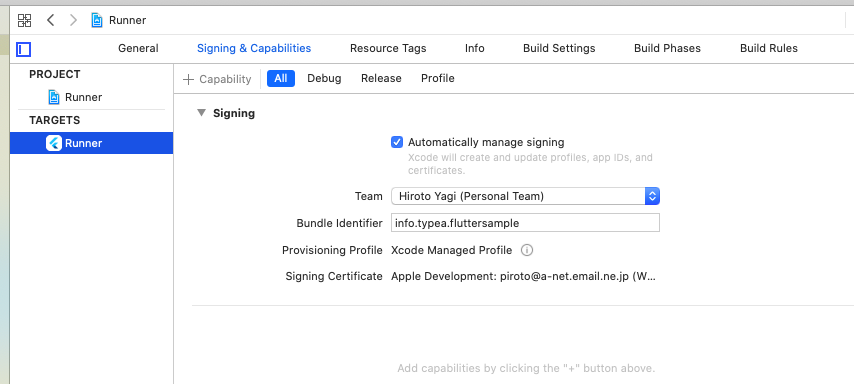Click the Signing section header label
854x384 pixels.
(x=234, y=113)
